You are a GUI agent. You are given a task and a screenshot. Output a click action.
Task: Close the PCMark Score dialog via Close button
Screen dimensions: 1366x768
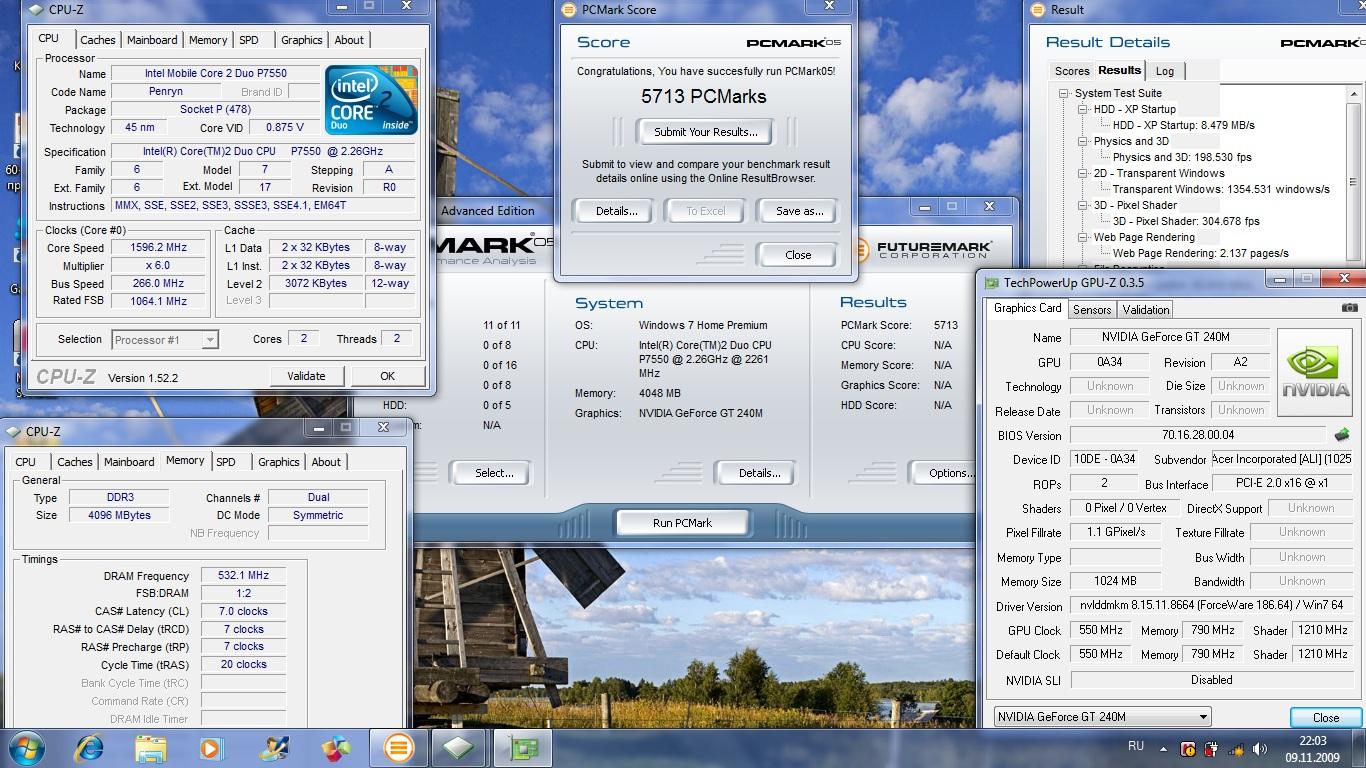click(798, 255)
